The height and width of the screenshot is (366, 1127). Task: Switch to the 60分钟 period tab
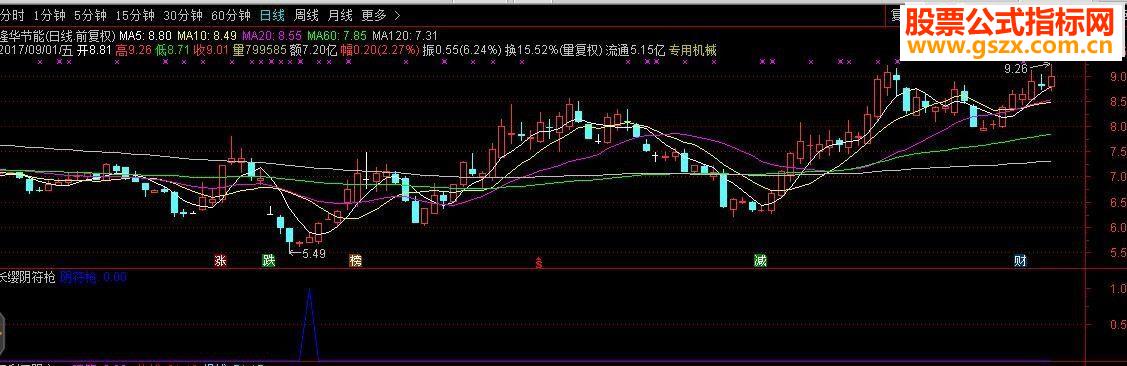[231, 16]
